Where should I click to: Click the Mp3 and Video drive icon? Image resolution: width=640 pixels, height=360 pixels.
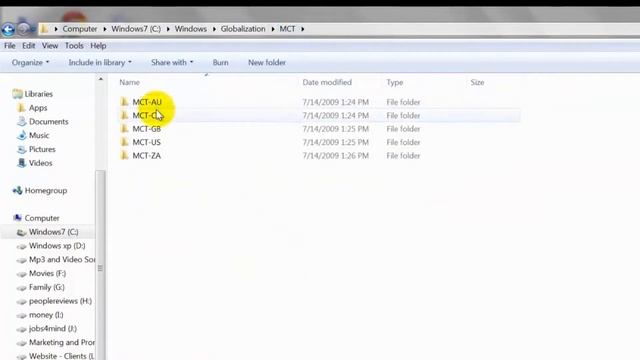pos(22,260)
